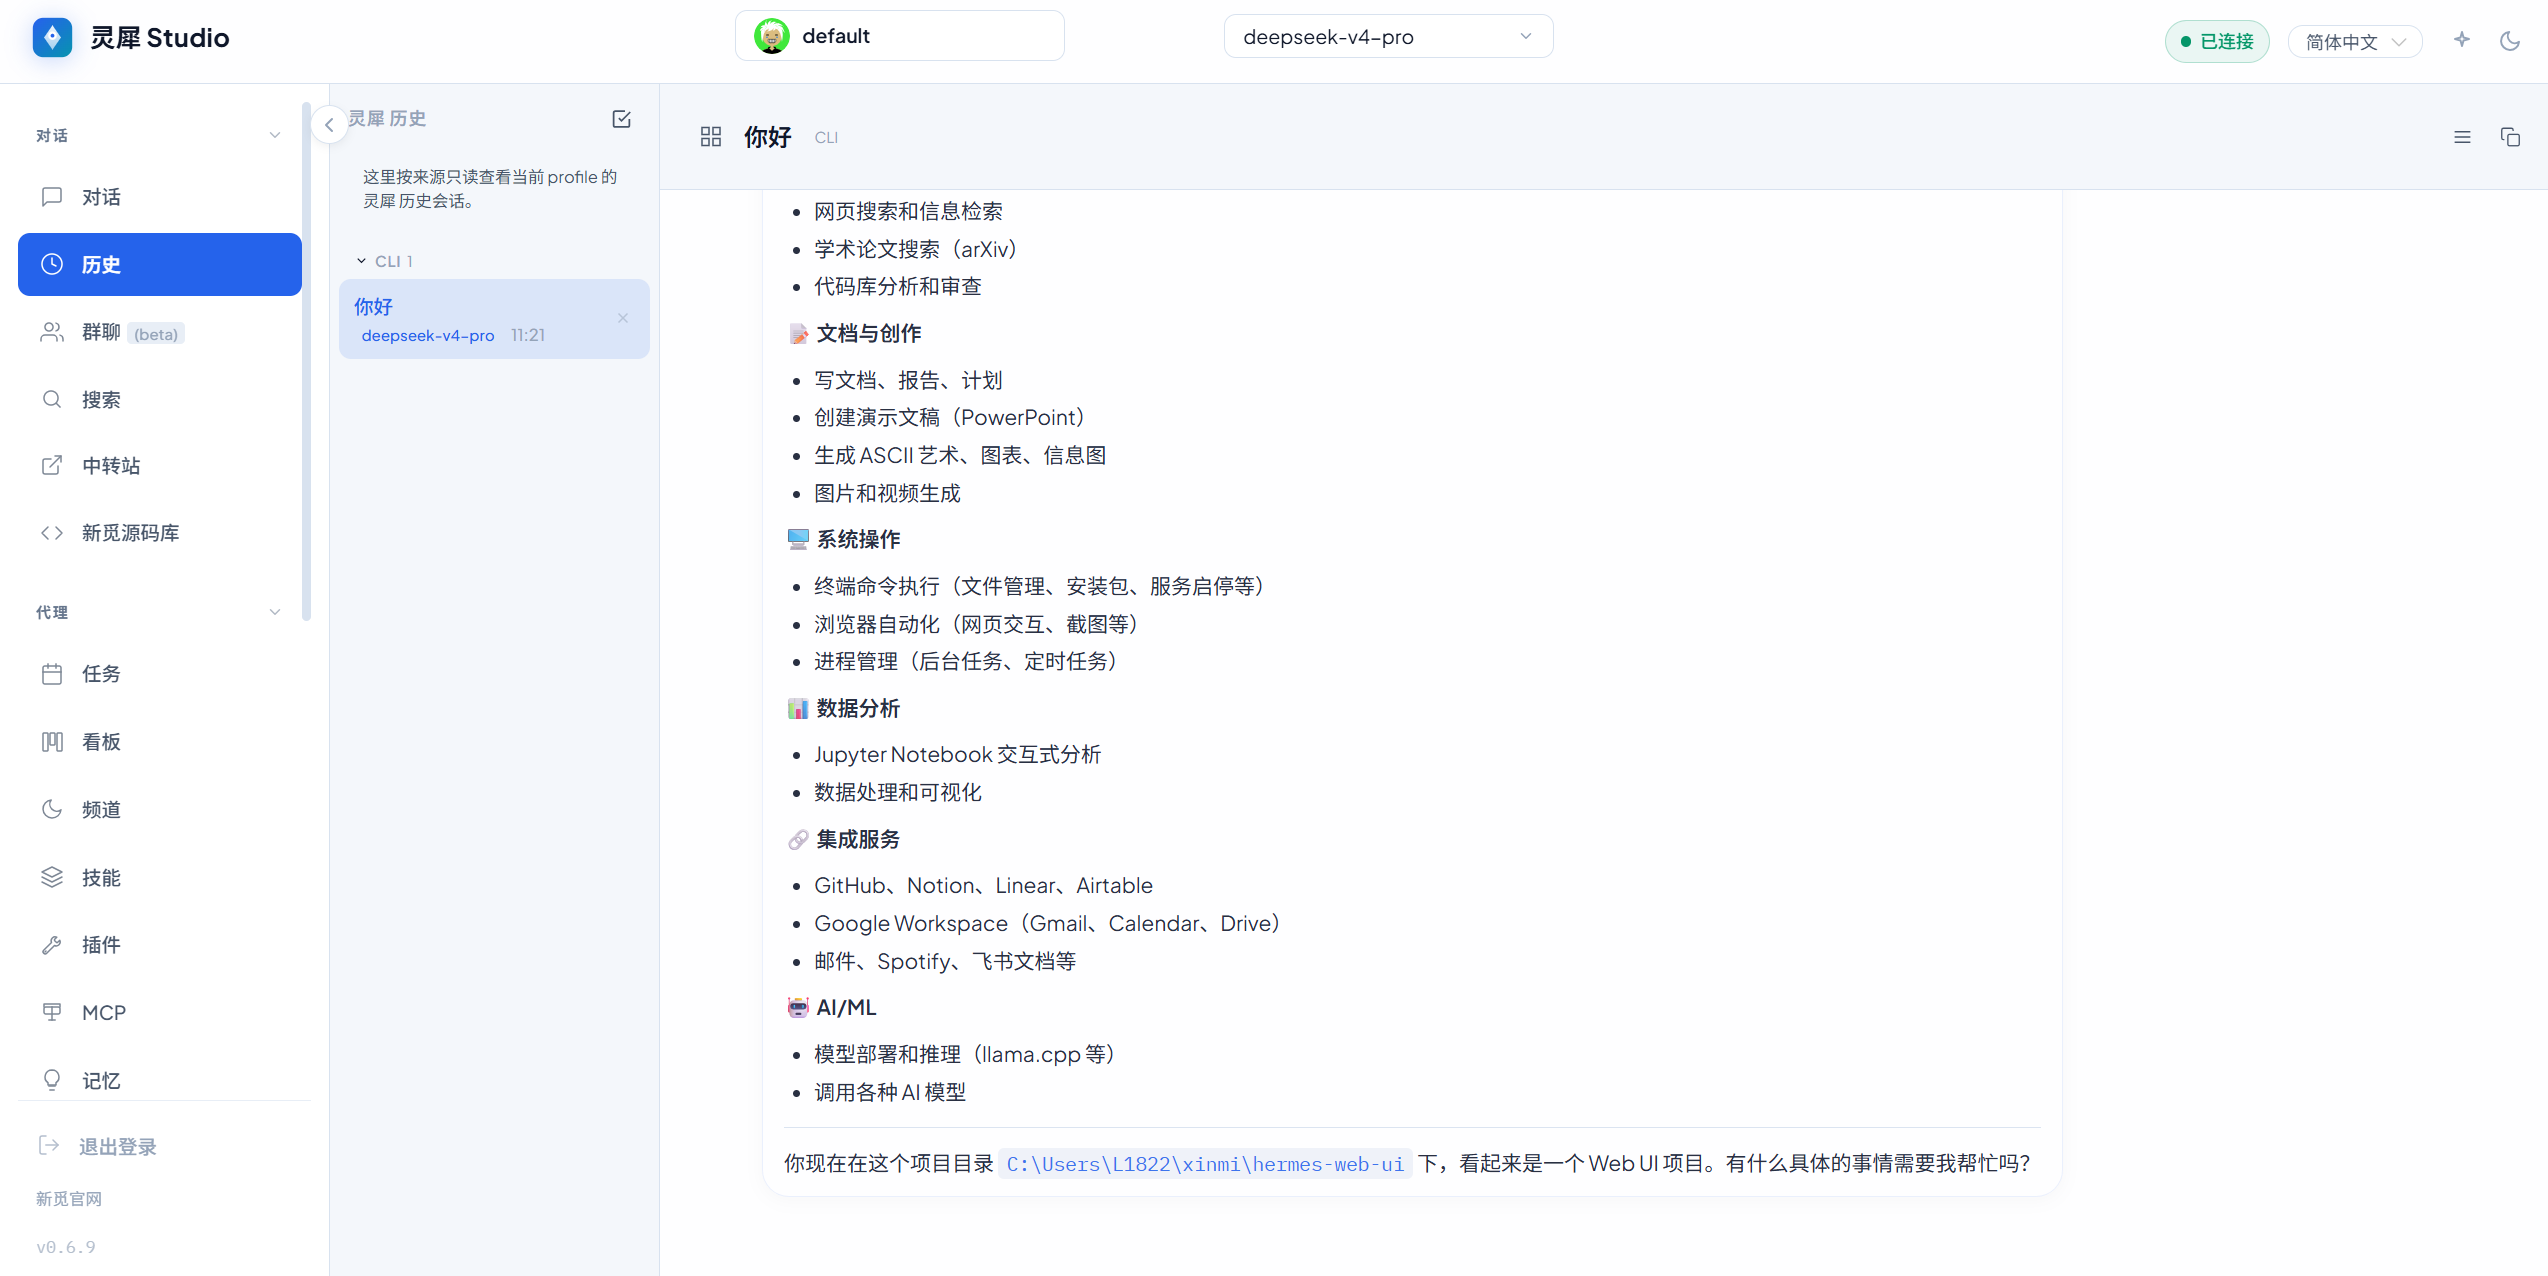Click 退出登录 to log out
Viewport: 2548px width, 1276px height.
[x=98, y=1146]
